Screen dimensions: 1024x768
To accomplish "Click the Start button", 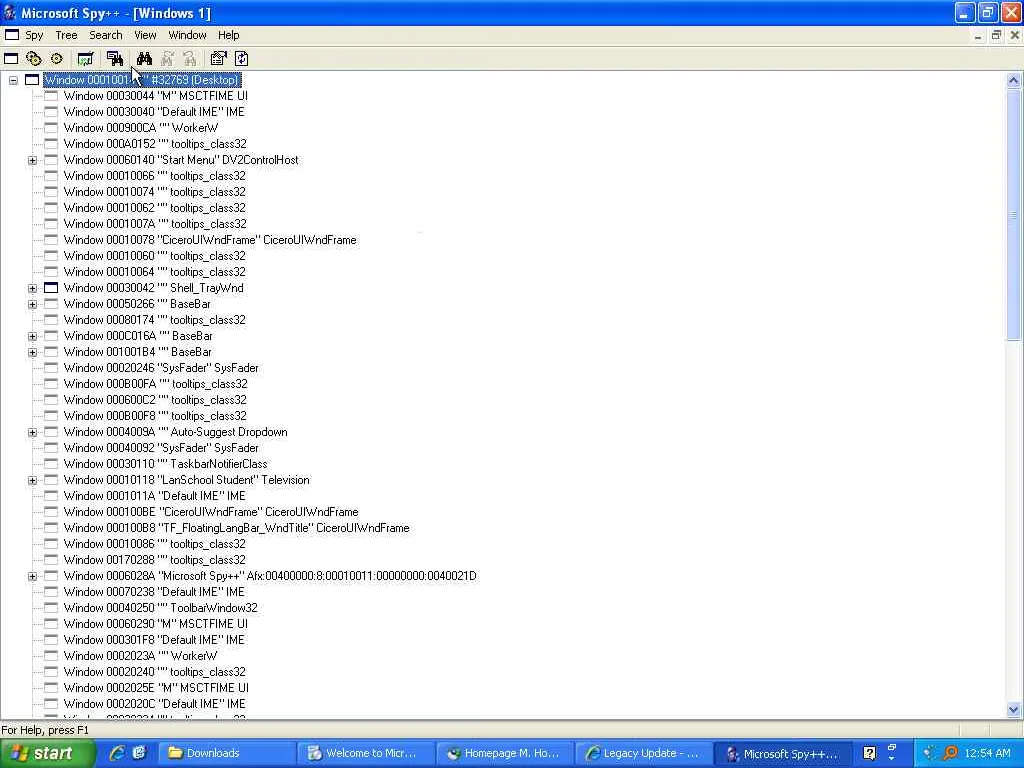I will click(48, 753).
